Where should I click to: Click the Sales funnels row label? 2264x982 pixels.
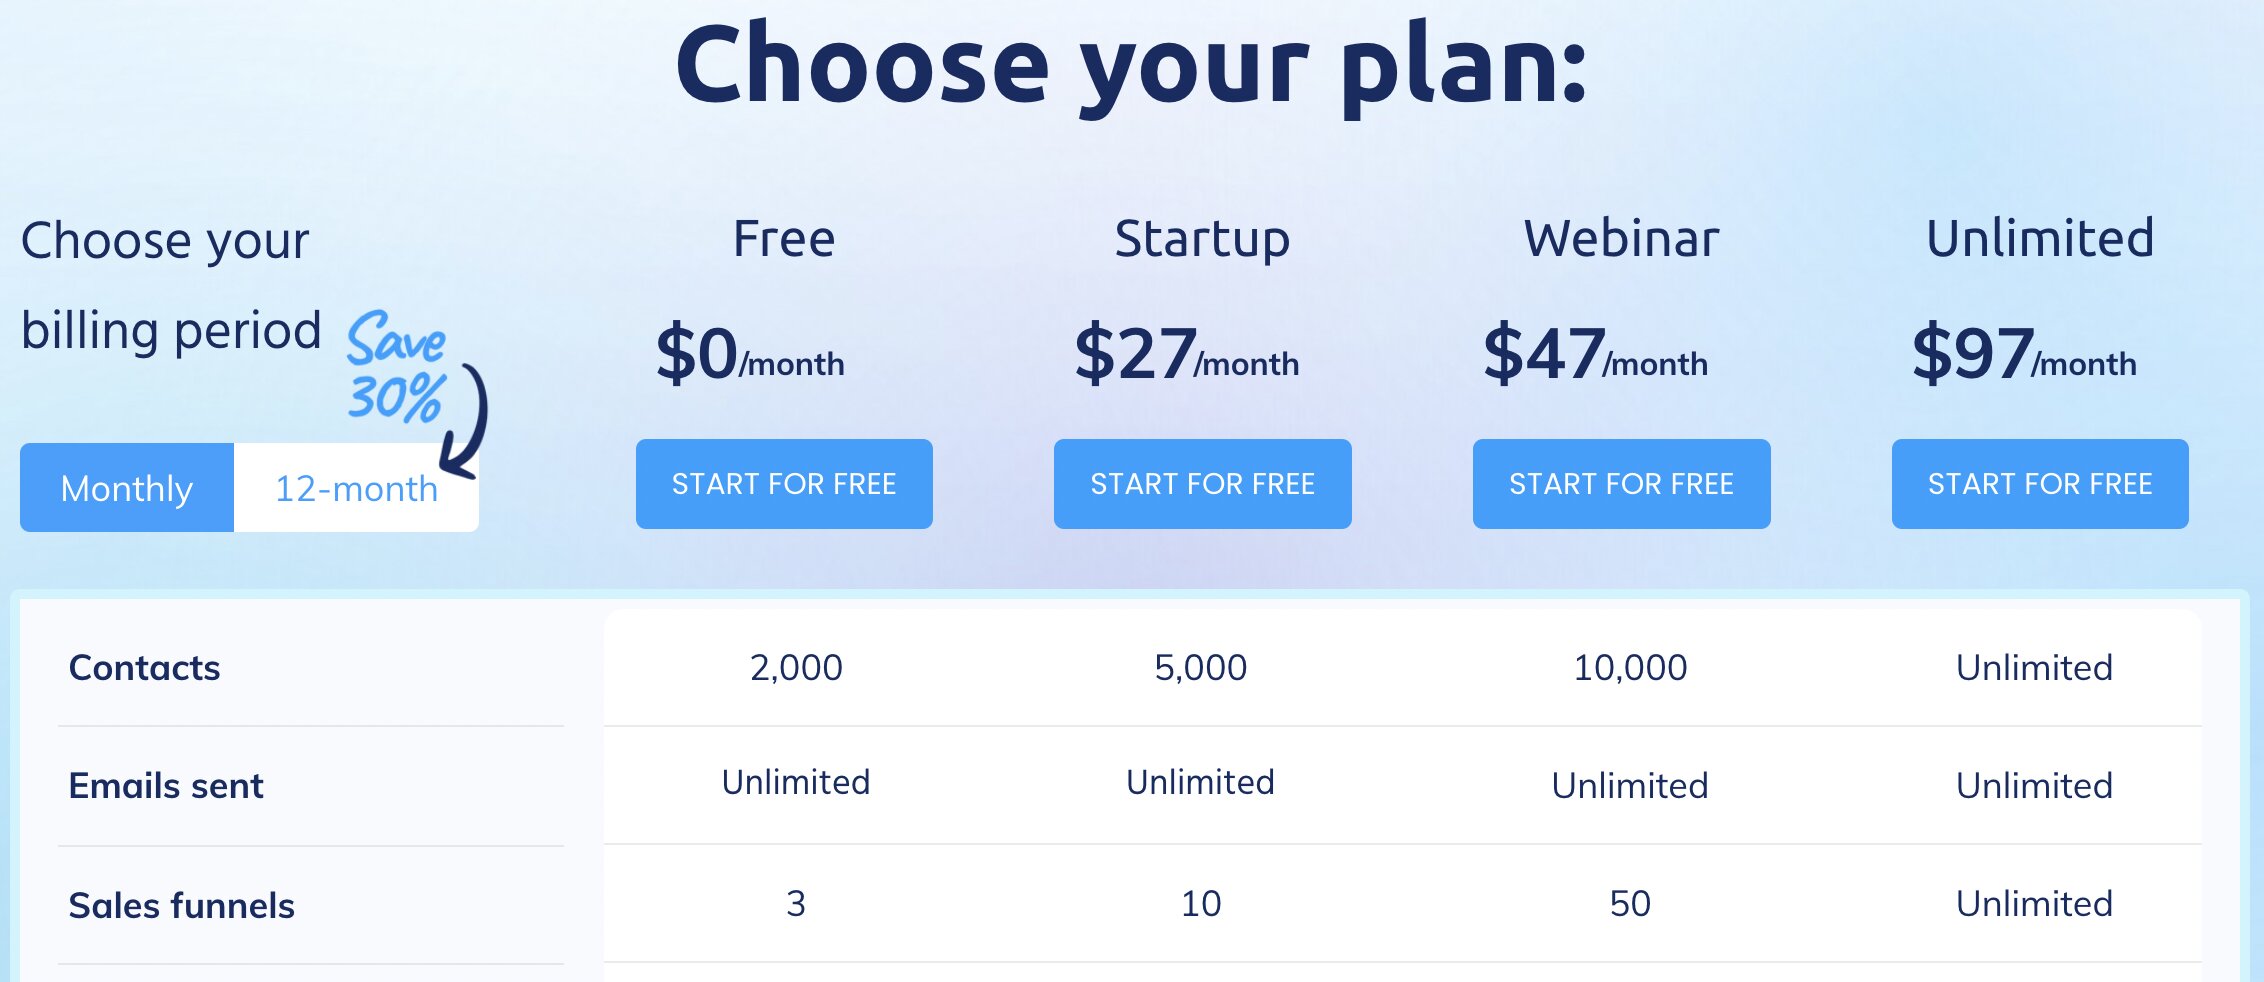[182, 905]
